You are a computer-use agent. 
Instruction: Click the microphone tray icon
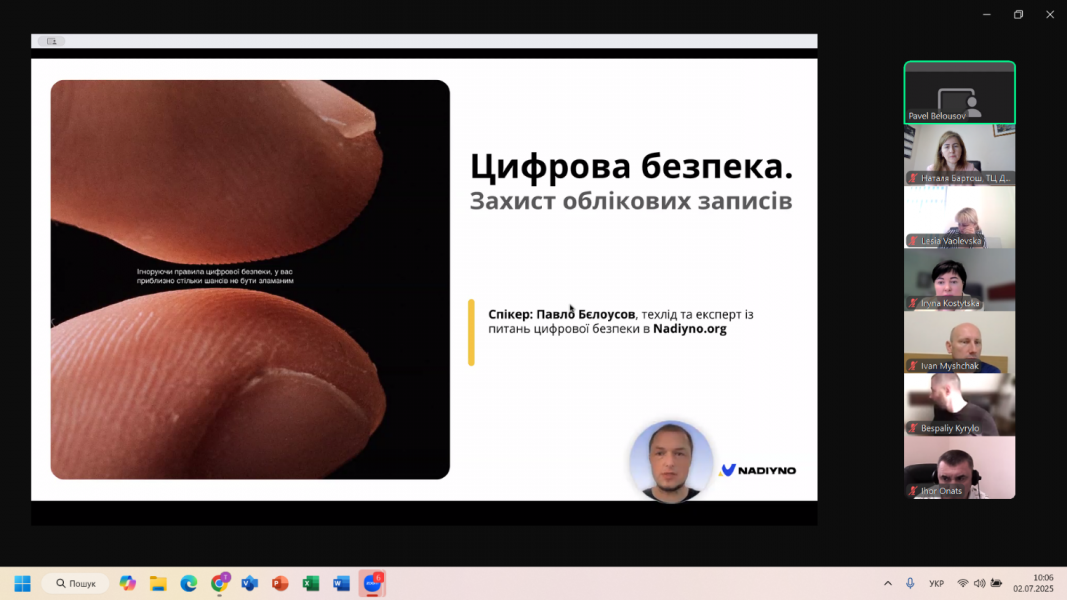(x=910, y=583)
